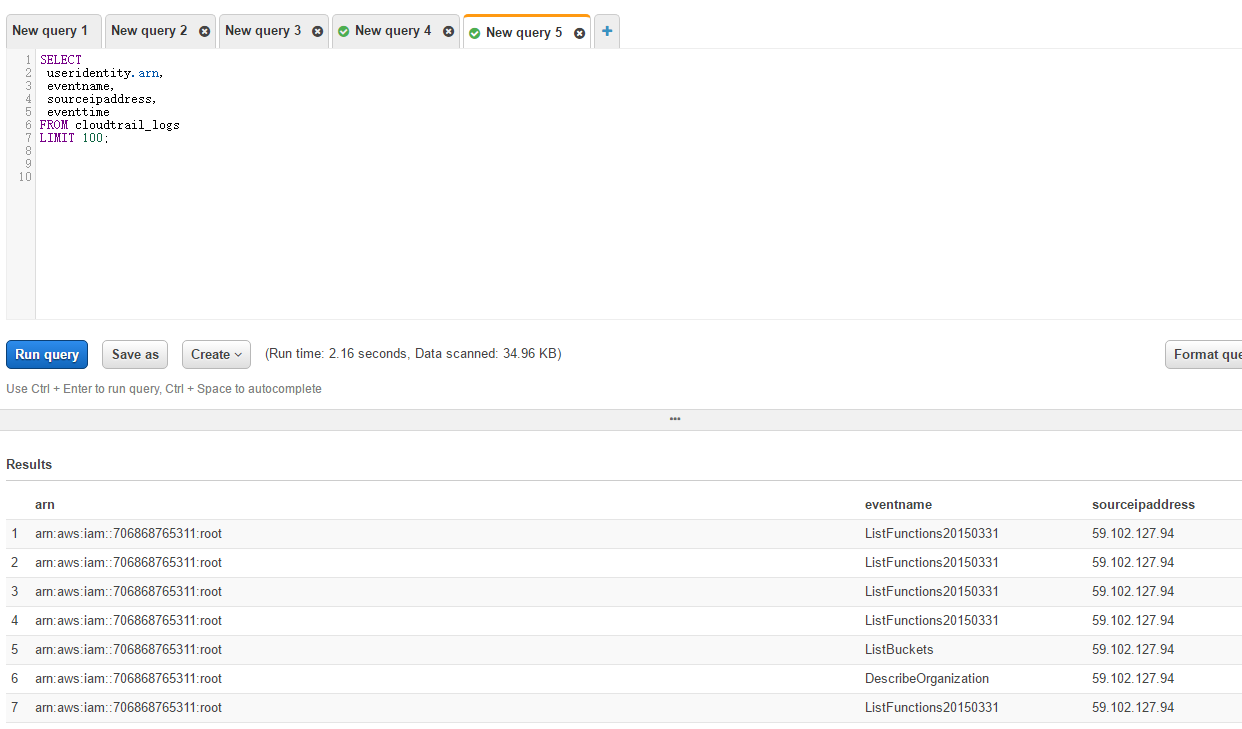The width and height of the screenshot is (1242, 729).
Task: Click ListFunctions20150331 cell in row 2
Action: 932,563
